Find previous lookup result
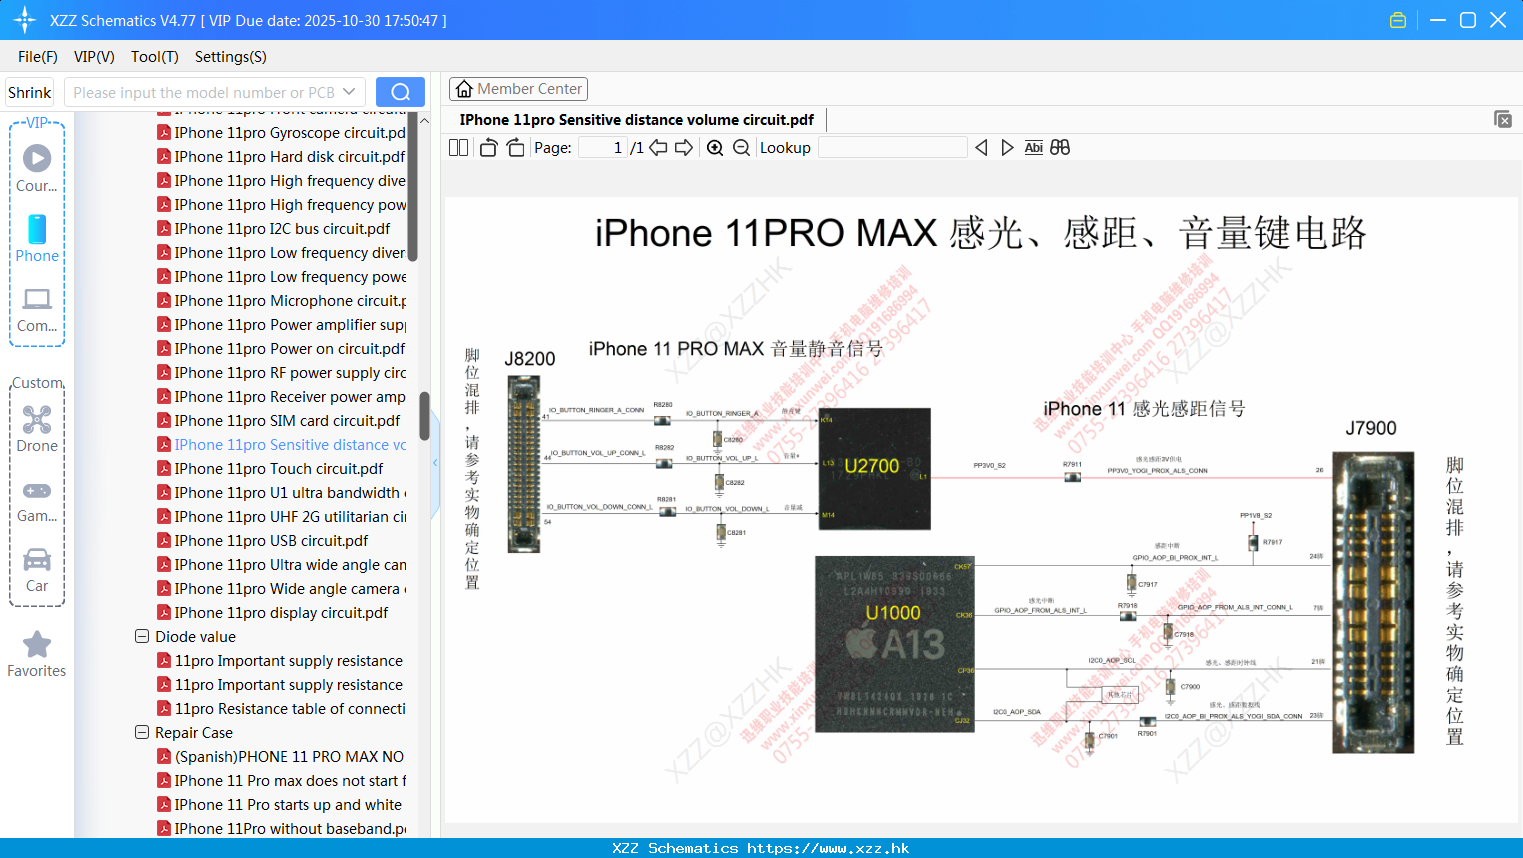1523x858 pixels. 981,148
